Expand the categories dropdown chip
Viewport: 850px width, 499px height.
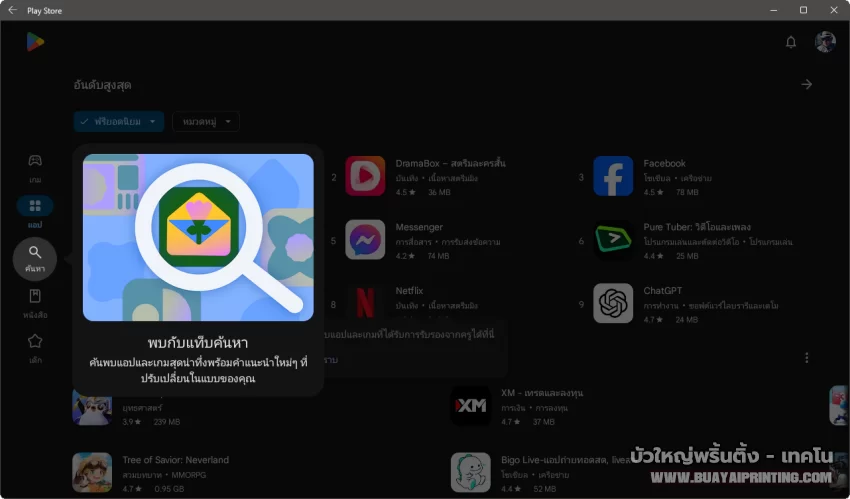point(206,121)
